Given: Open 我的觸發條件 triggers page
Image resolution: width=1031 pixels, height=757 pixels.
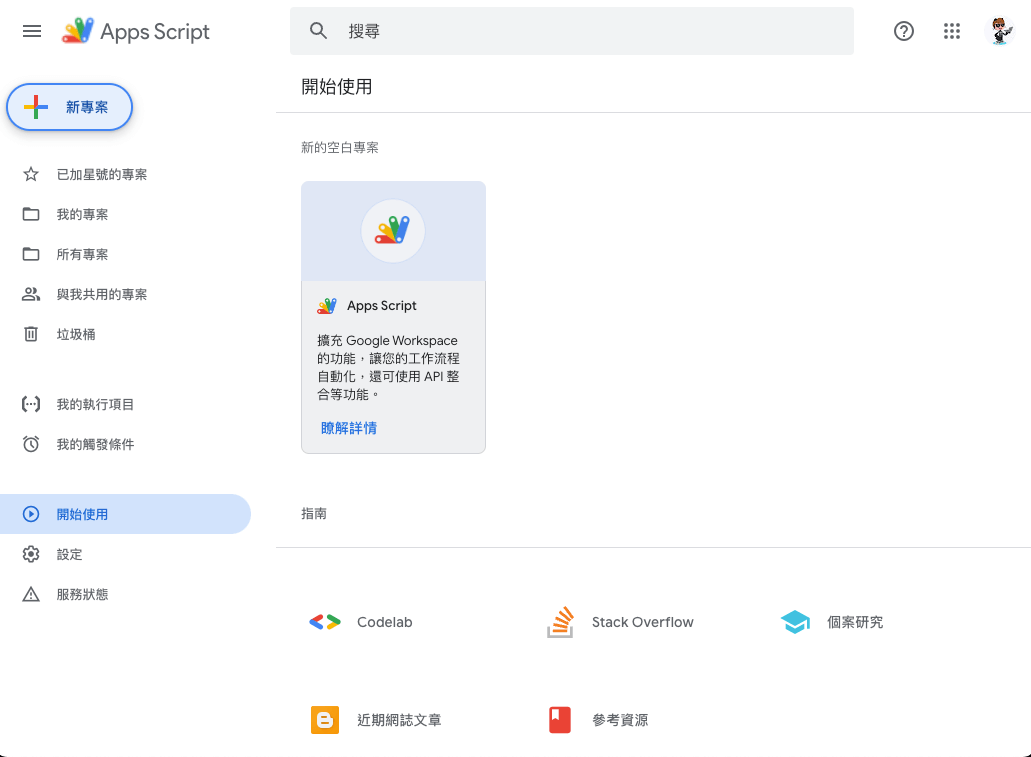Looking at the screenshot, I should (x=95, y=445).
